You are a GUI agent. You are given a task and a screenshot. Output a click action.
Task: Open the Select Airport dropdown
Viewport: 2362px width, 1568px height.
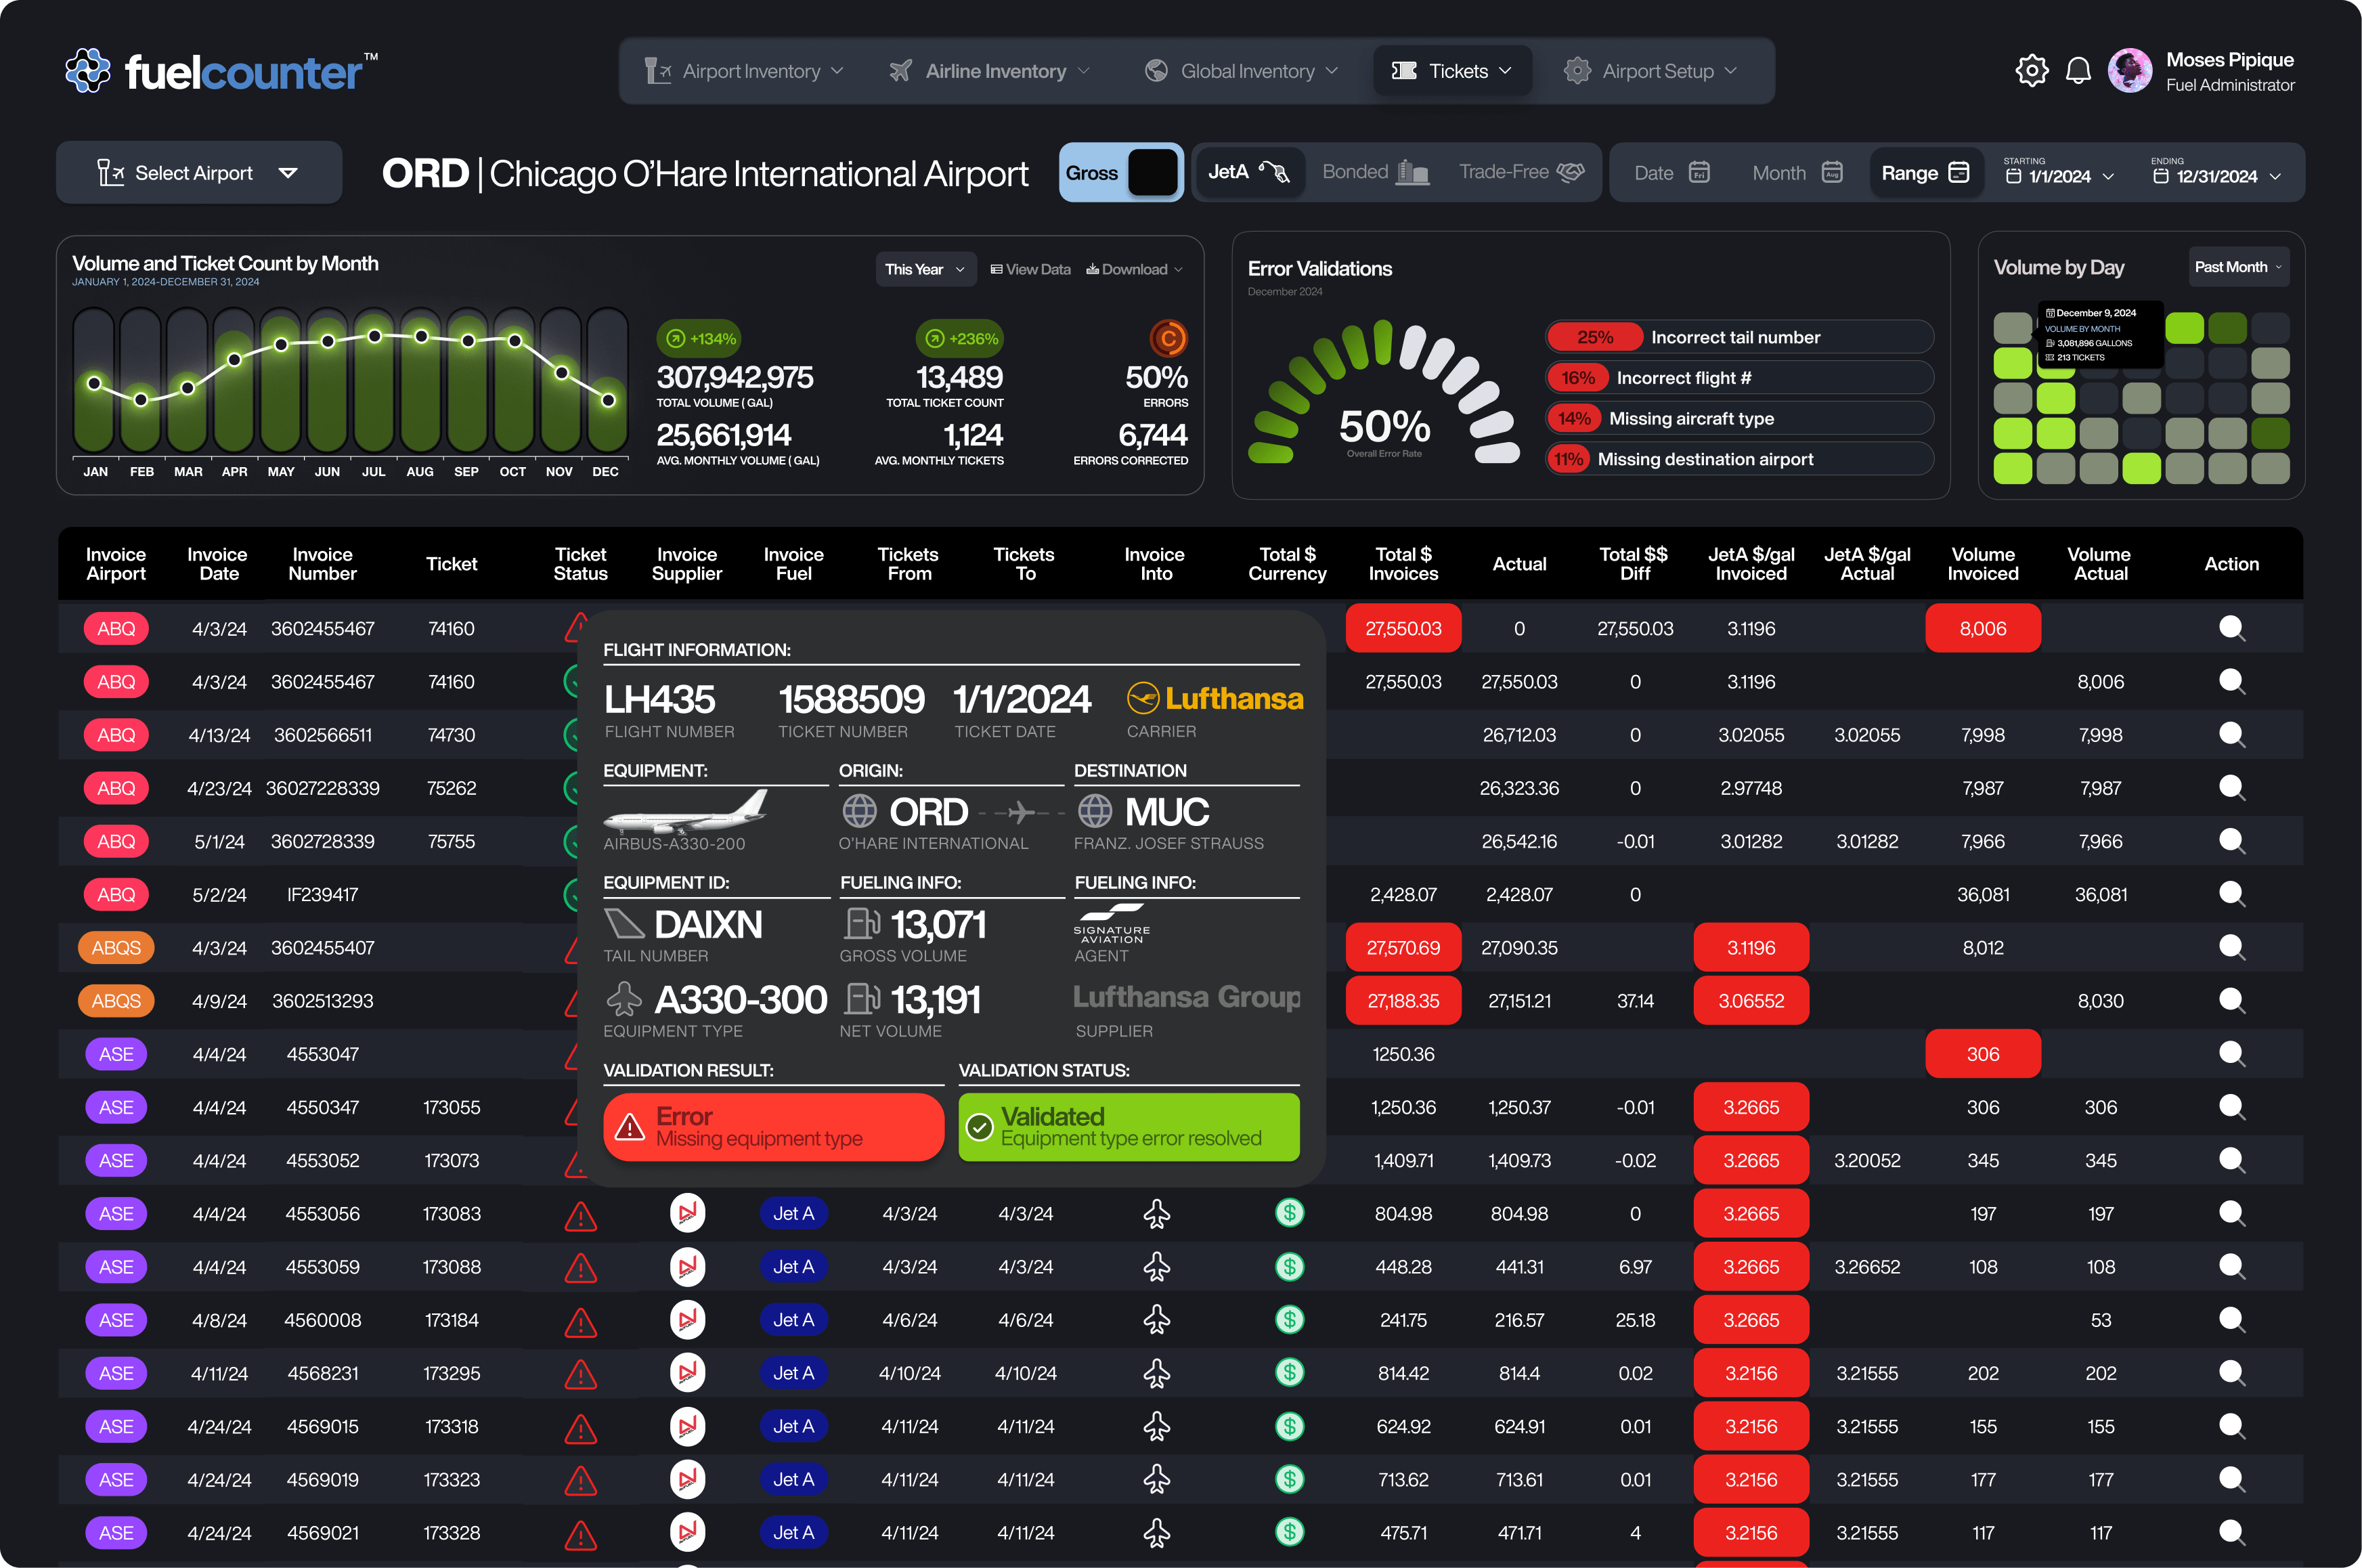(199, 173)
